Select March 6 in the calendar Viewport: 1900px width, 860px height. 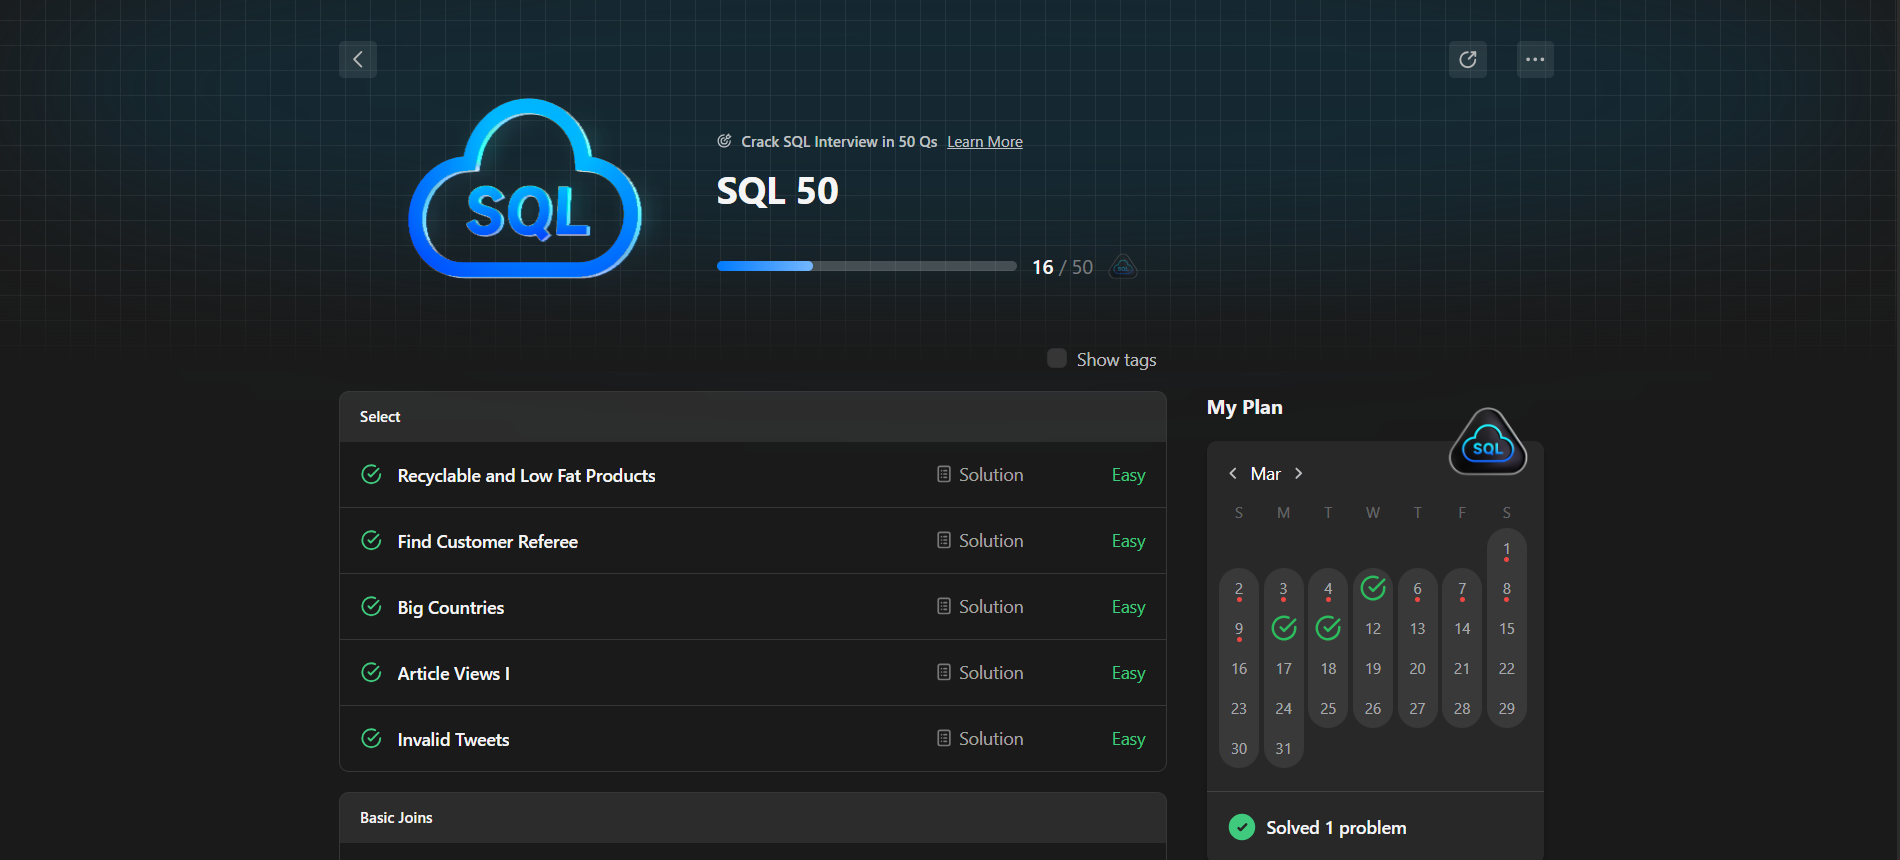(1417, 589)
